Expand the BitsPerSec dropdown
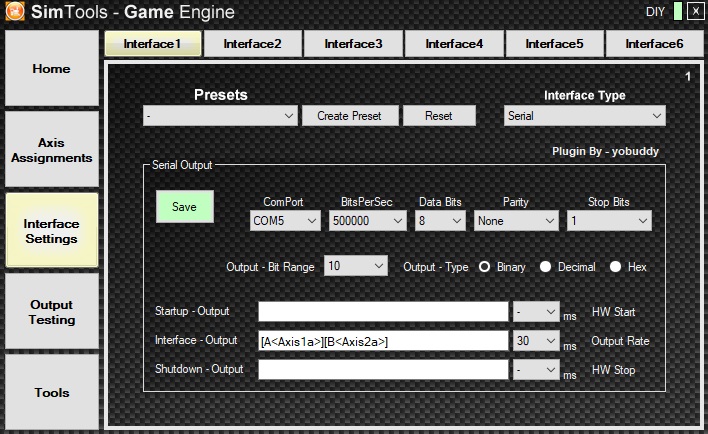This screenshot has width=708, height=434. [367, 220]
